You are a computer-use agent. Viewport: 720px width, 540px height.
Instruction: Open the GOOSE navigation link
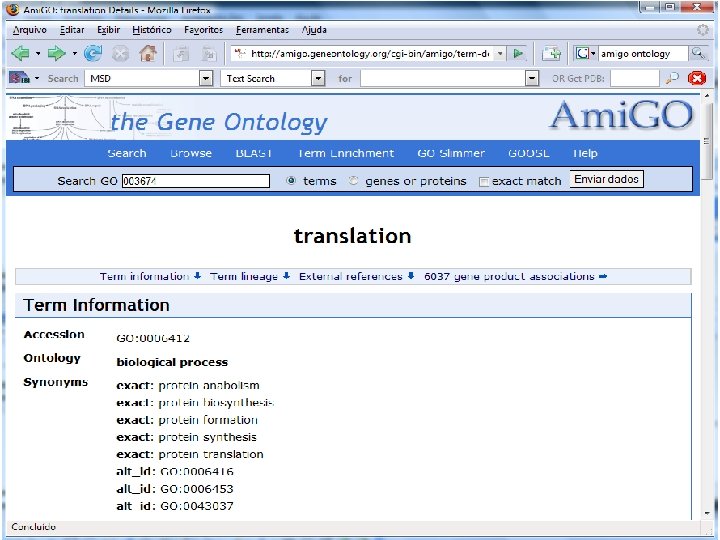click(x=529, y=153)
